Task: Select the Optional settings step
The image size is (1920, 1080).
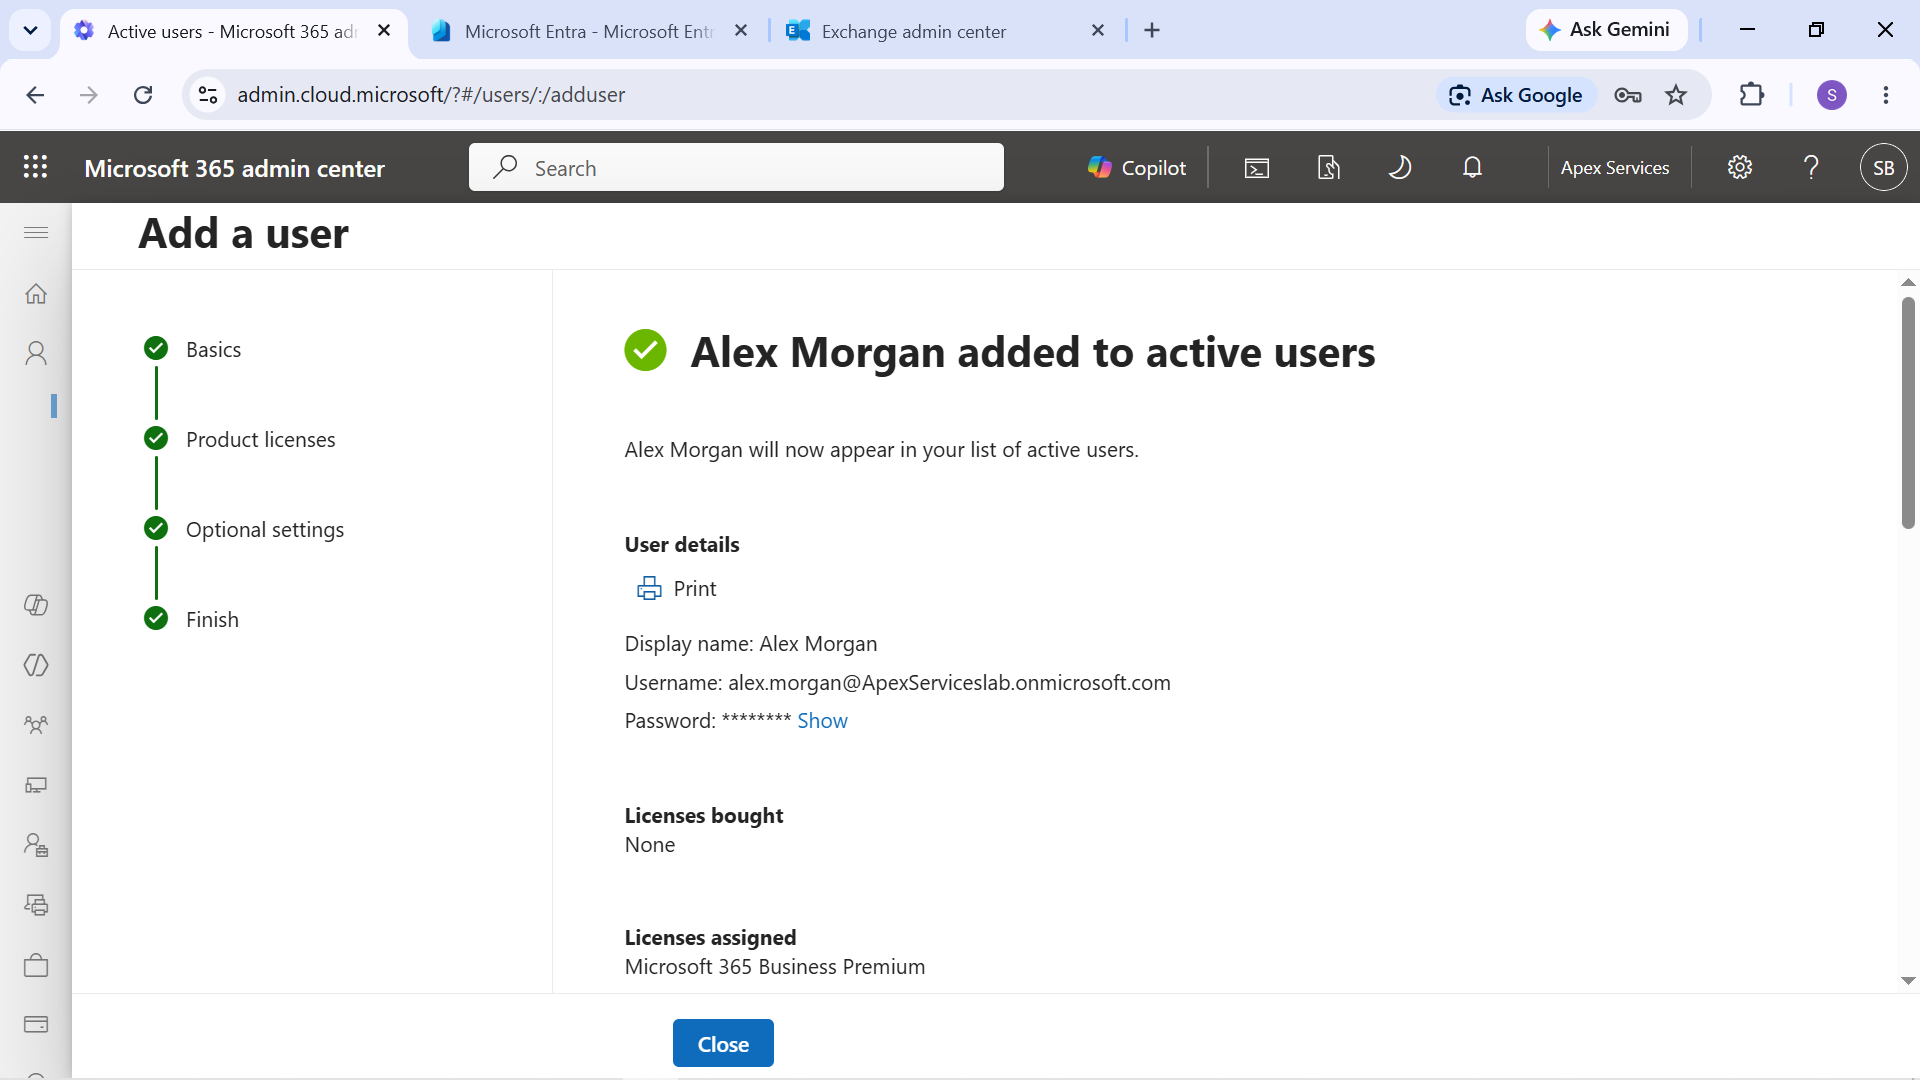Action: pos(244,529)
